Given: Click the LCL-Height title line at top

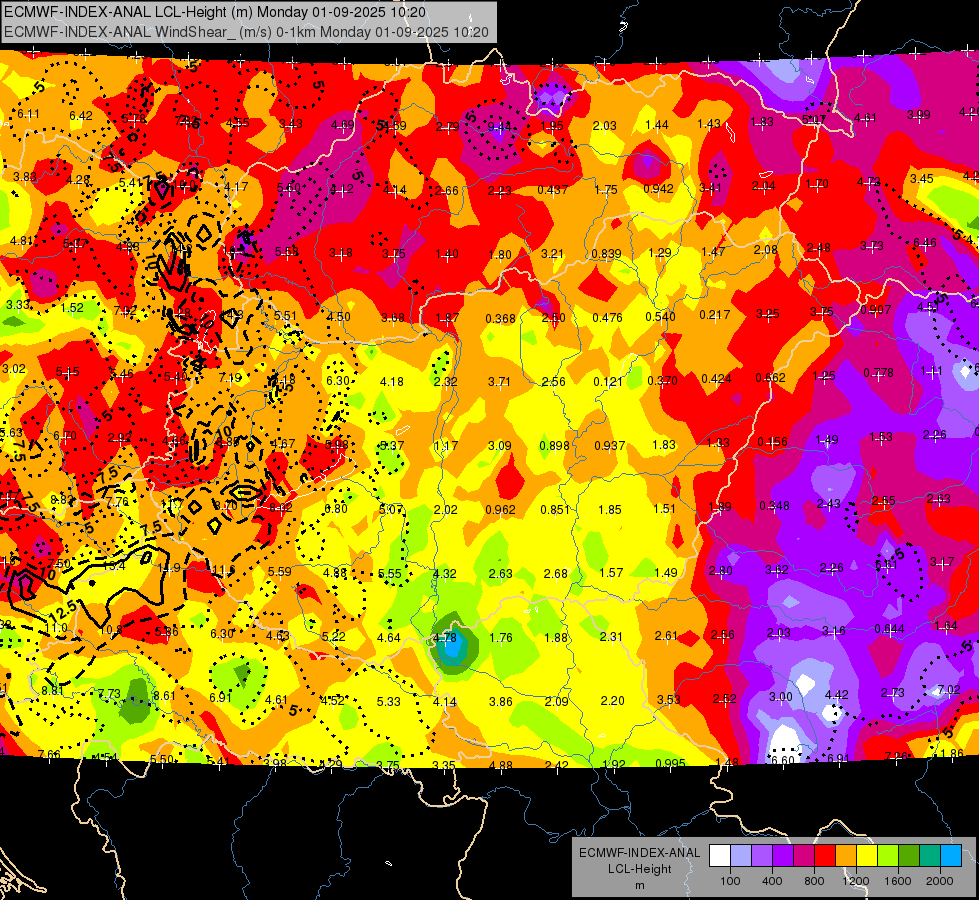Looking at the screenshot, I should tap(215, 12).
